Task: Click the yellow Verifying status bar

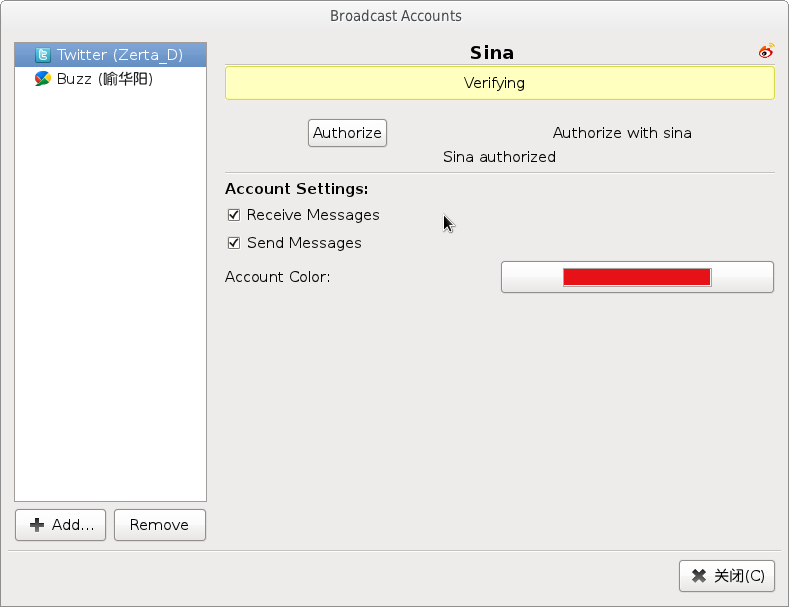Action: [x=500, y=83]
